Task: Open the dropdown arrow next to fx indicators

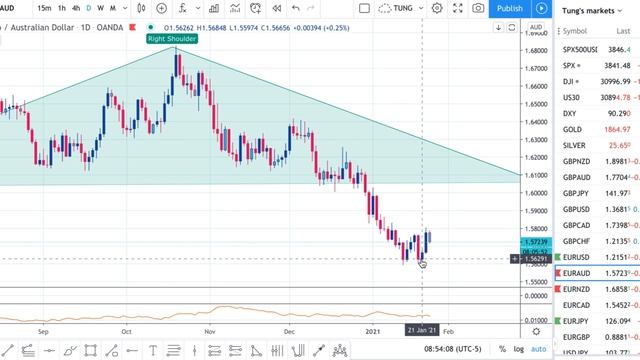Action: (198, 8)
